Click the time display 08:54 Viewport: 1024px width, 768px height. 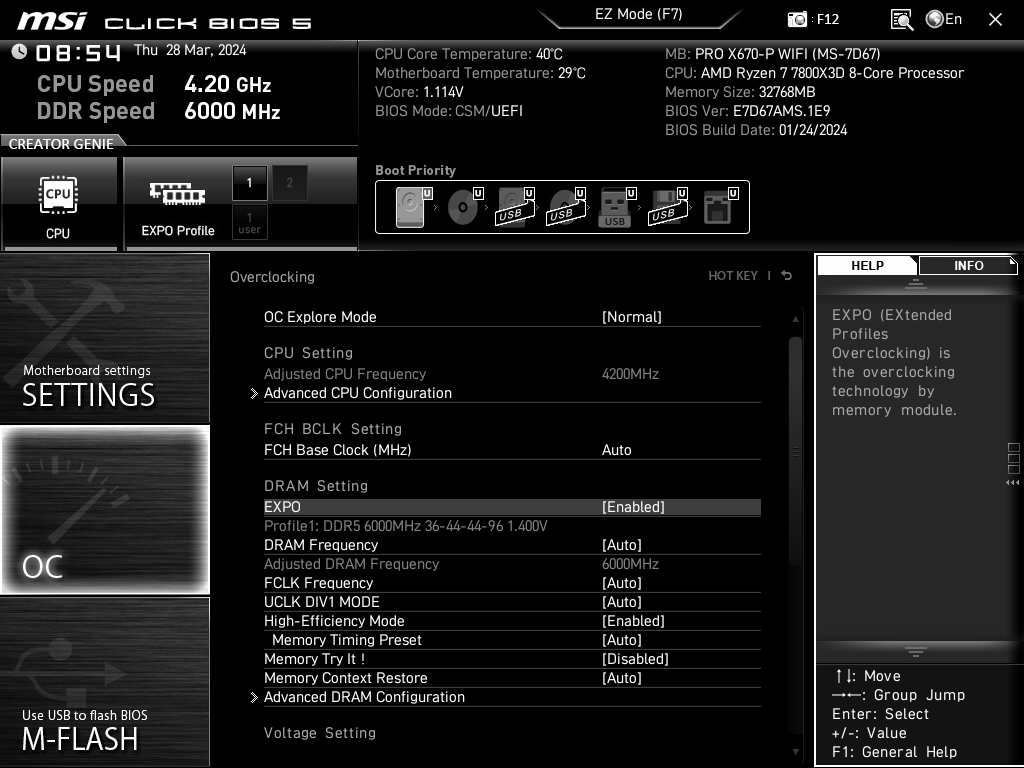click(x=78, y=53)
